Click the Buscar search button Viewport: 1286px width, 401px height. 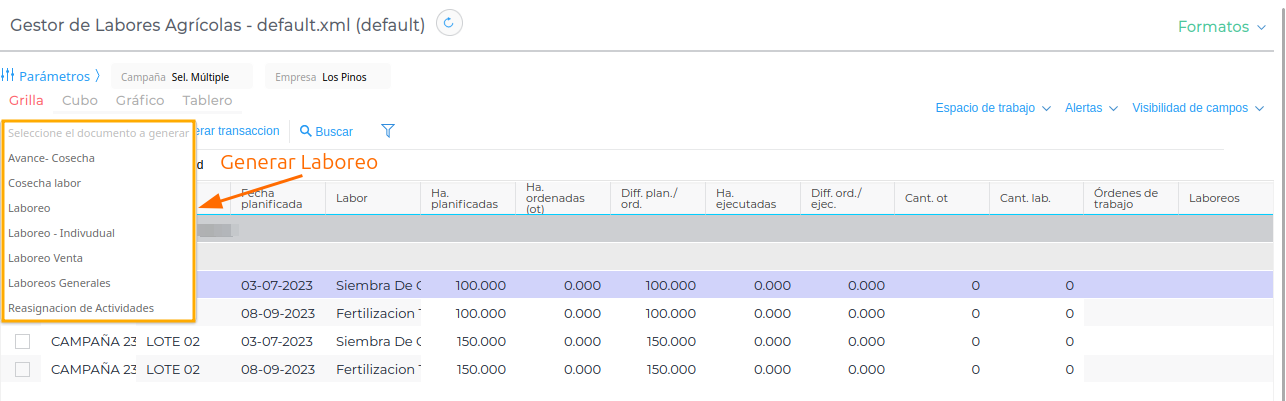coord(326,131)
